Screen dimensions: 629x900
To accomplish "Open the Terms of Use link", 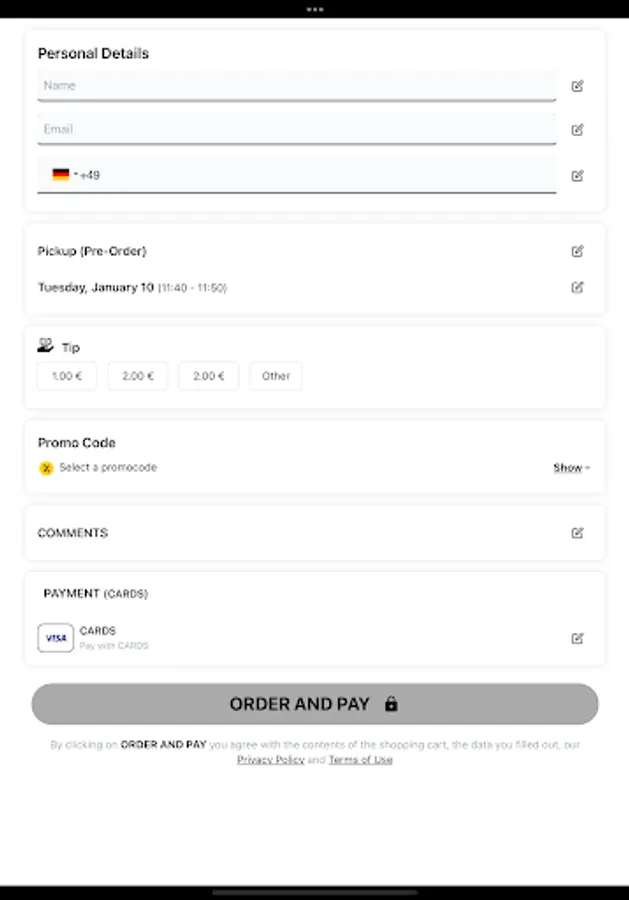I will tap(360, 759).
